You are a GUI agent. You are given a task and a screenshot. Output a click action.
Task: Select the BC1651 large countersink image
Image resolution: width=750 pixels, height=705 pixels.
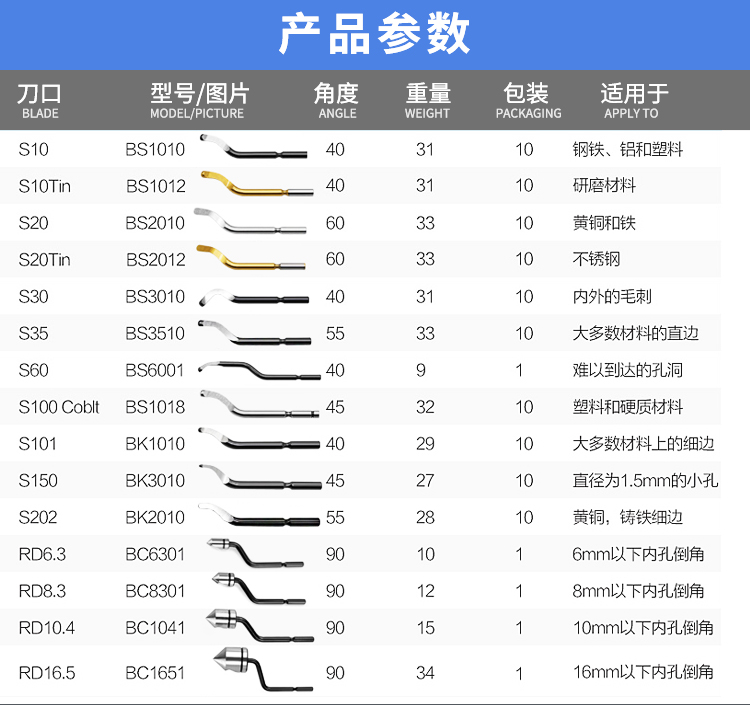point(263,670)
